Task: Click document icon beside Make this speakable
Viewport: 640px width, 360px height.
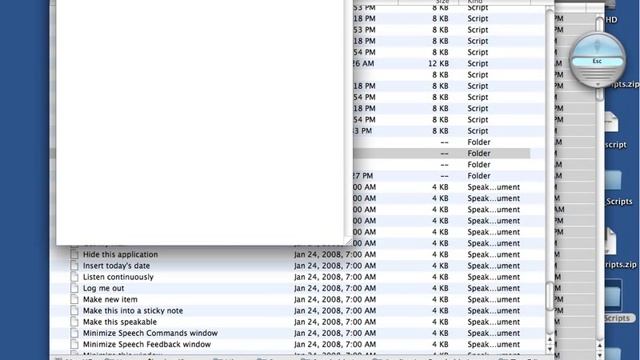Action: click(74, 322)
